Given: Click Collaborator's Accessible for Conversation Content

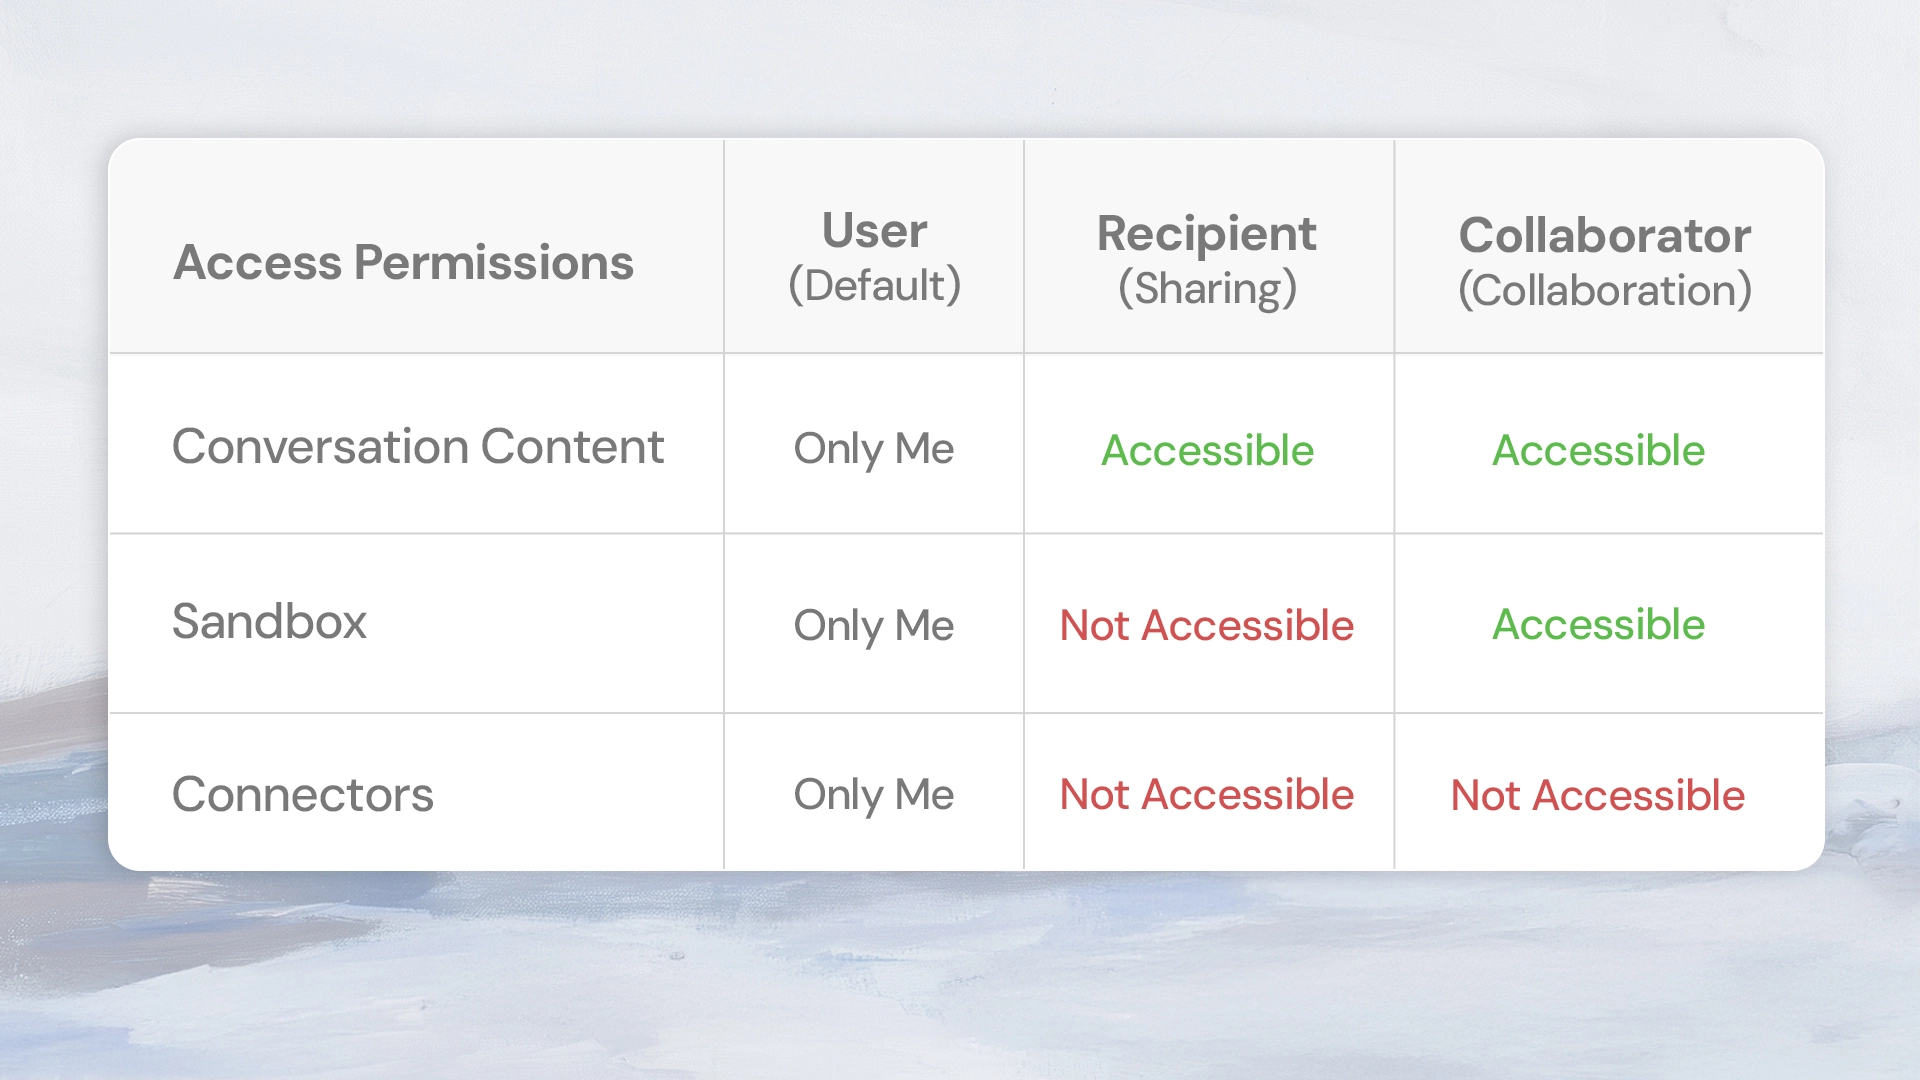Looking at the screenshot, I should coord(1598,450).
